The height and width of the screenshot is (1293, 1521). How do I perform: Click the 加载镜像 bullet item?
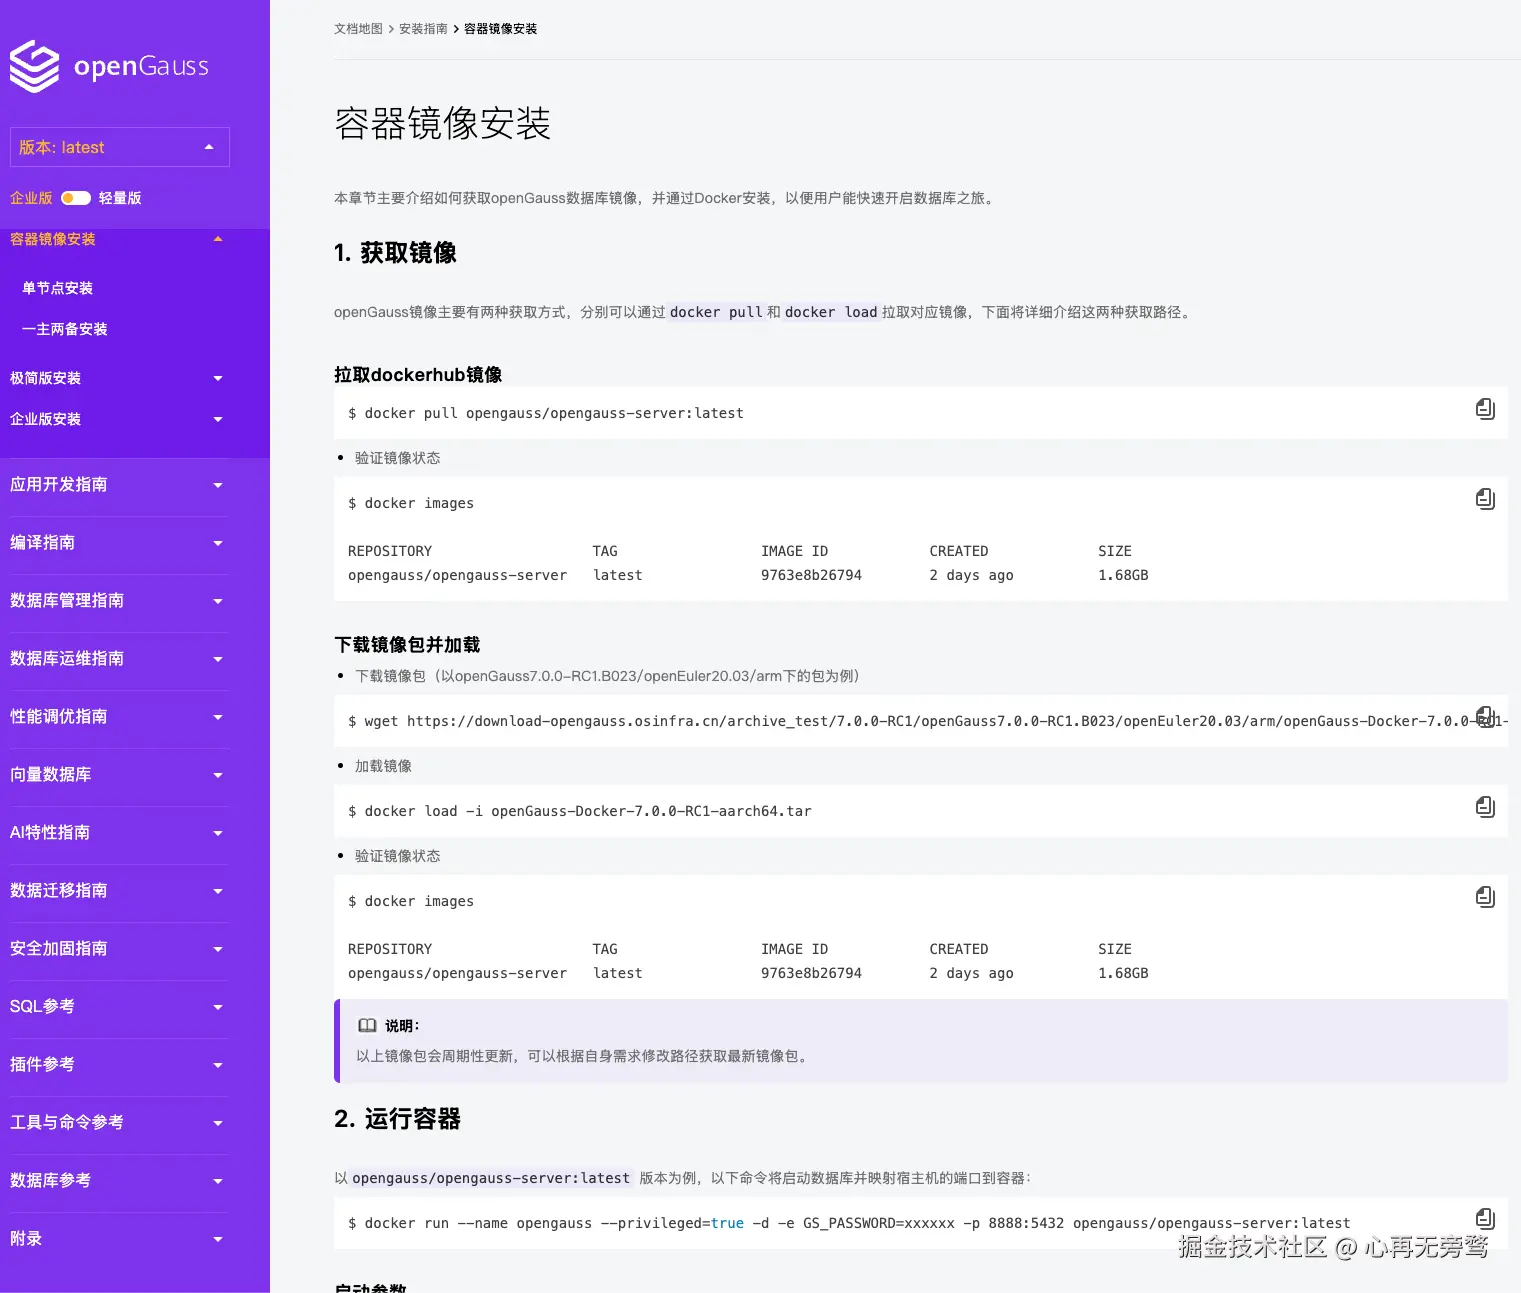click(383, 766)
